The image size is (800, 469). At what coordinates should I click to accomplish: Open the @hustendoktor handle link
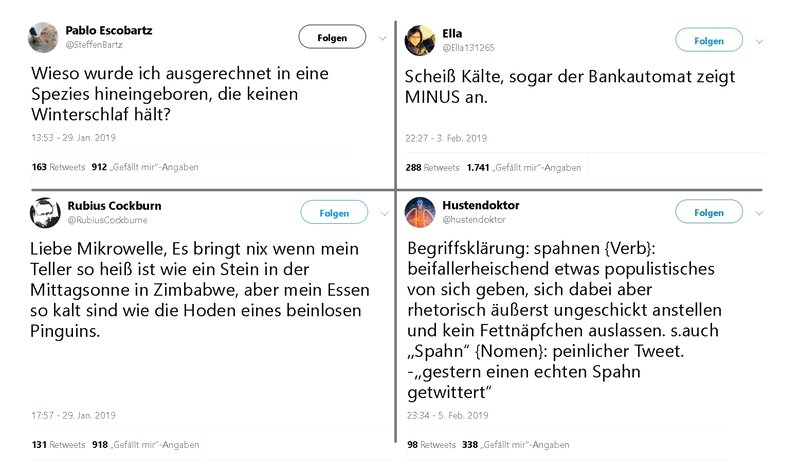[x=474, y=220]
